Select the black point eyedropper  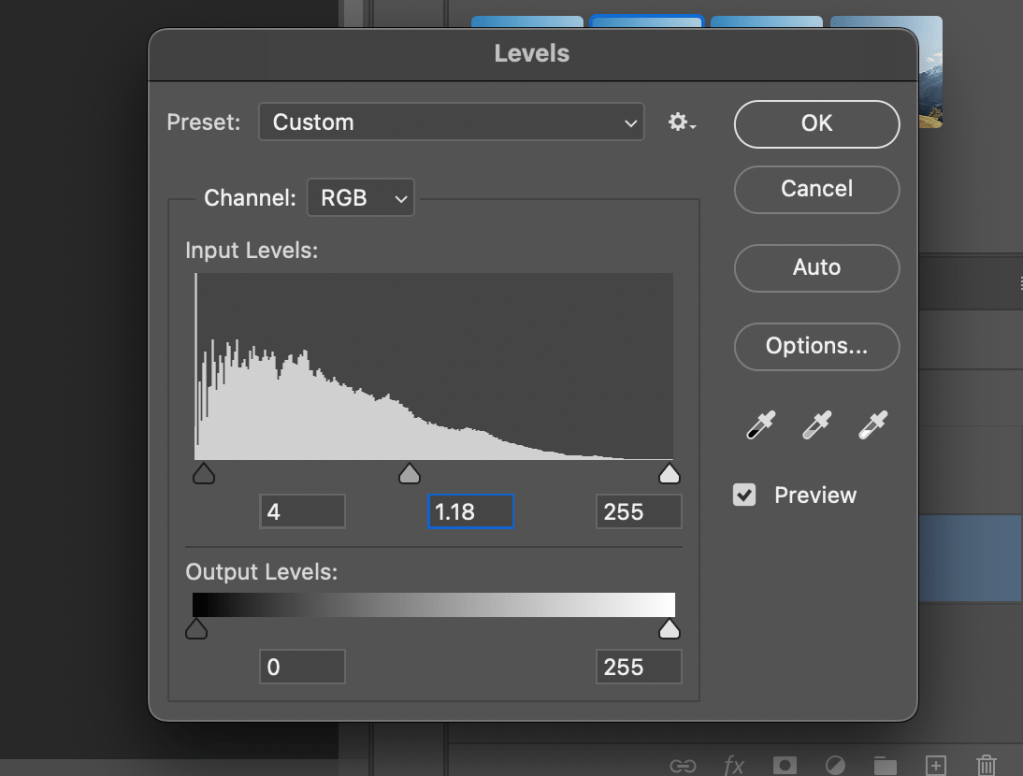761,426
